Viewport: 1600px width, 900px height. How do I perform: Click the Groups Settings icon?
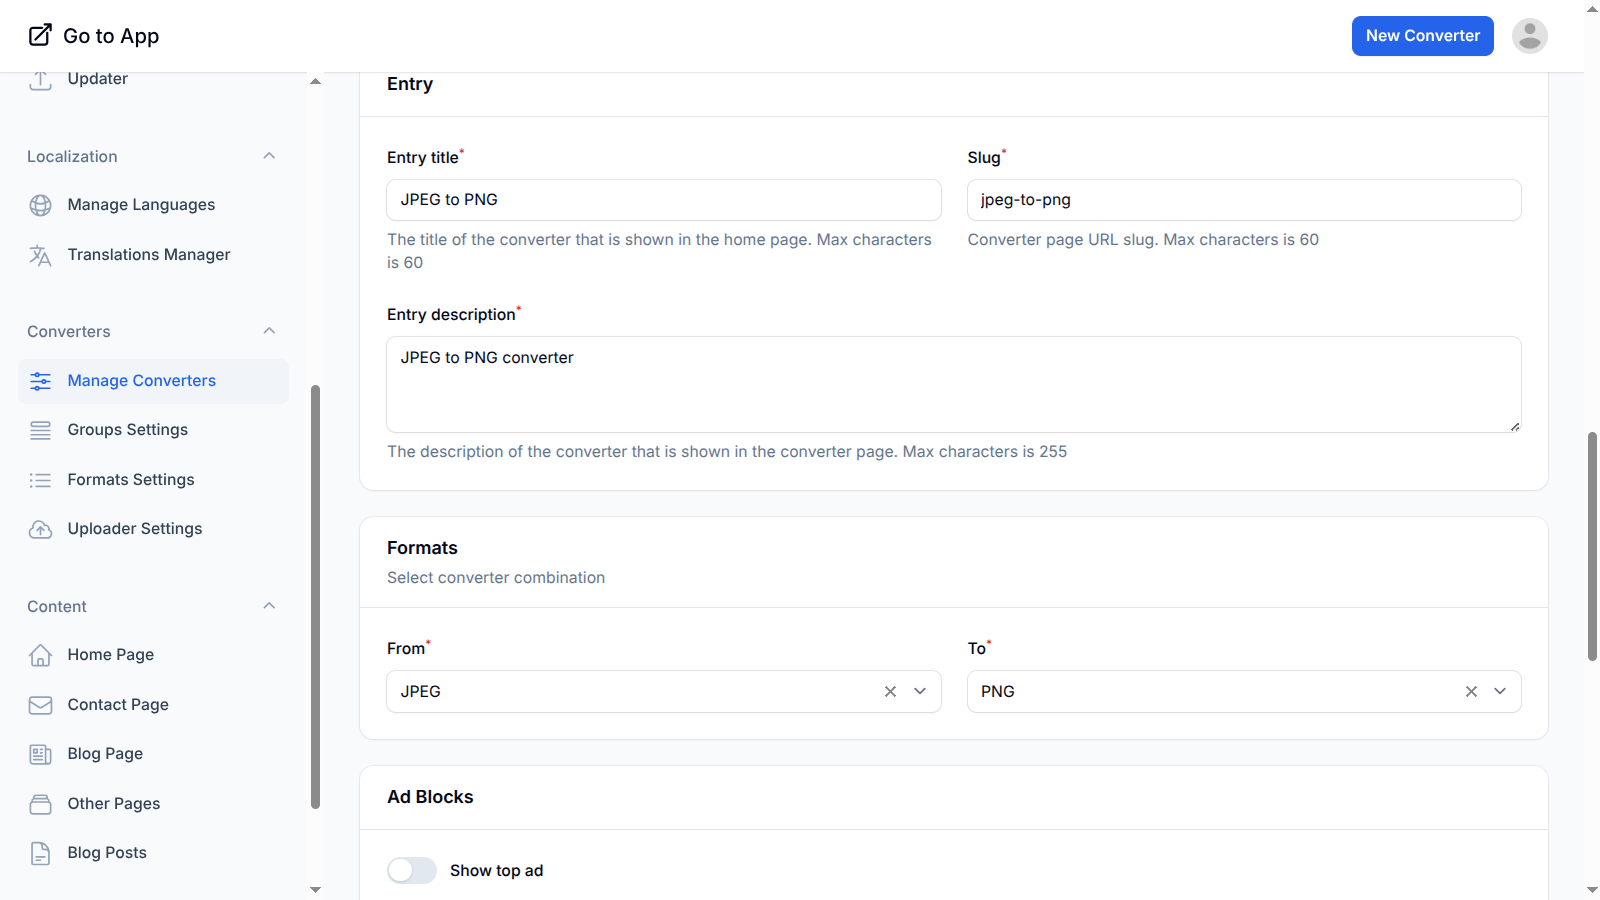click(x=40, y=430)
